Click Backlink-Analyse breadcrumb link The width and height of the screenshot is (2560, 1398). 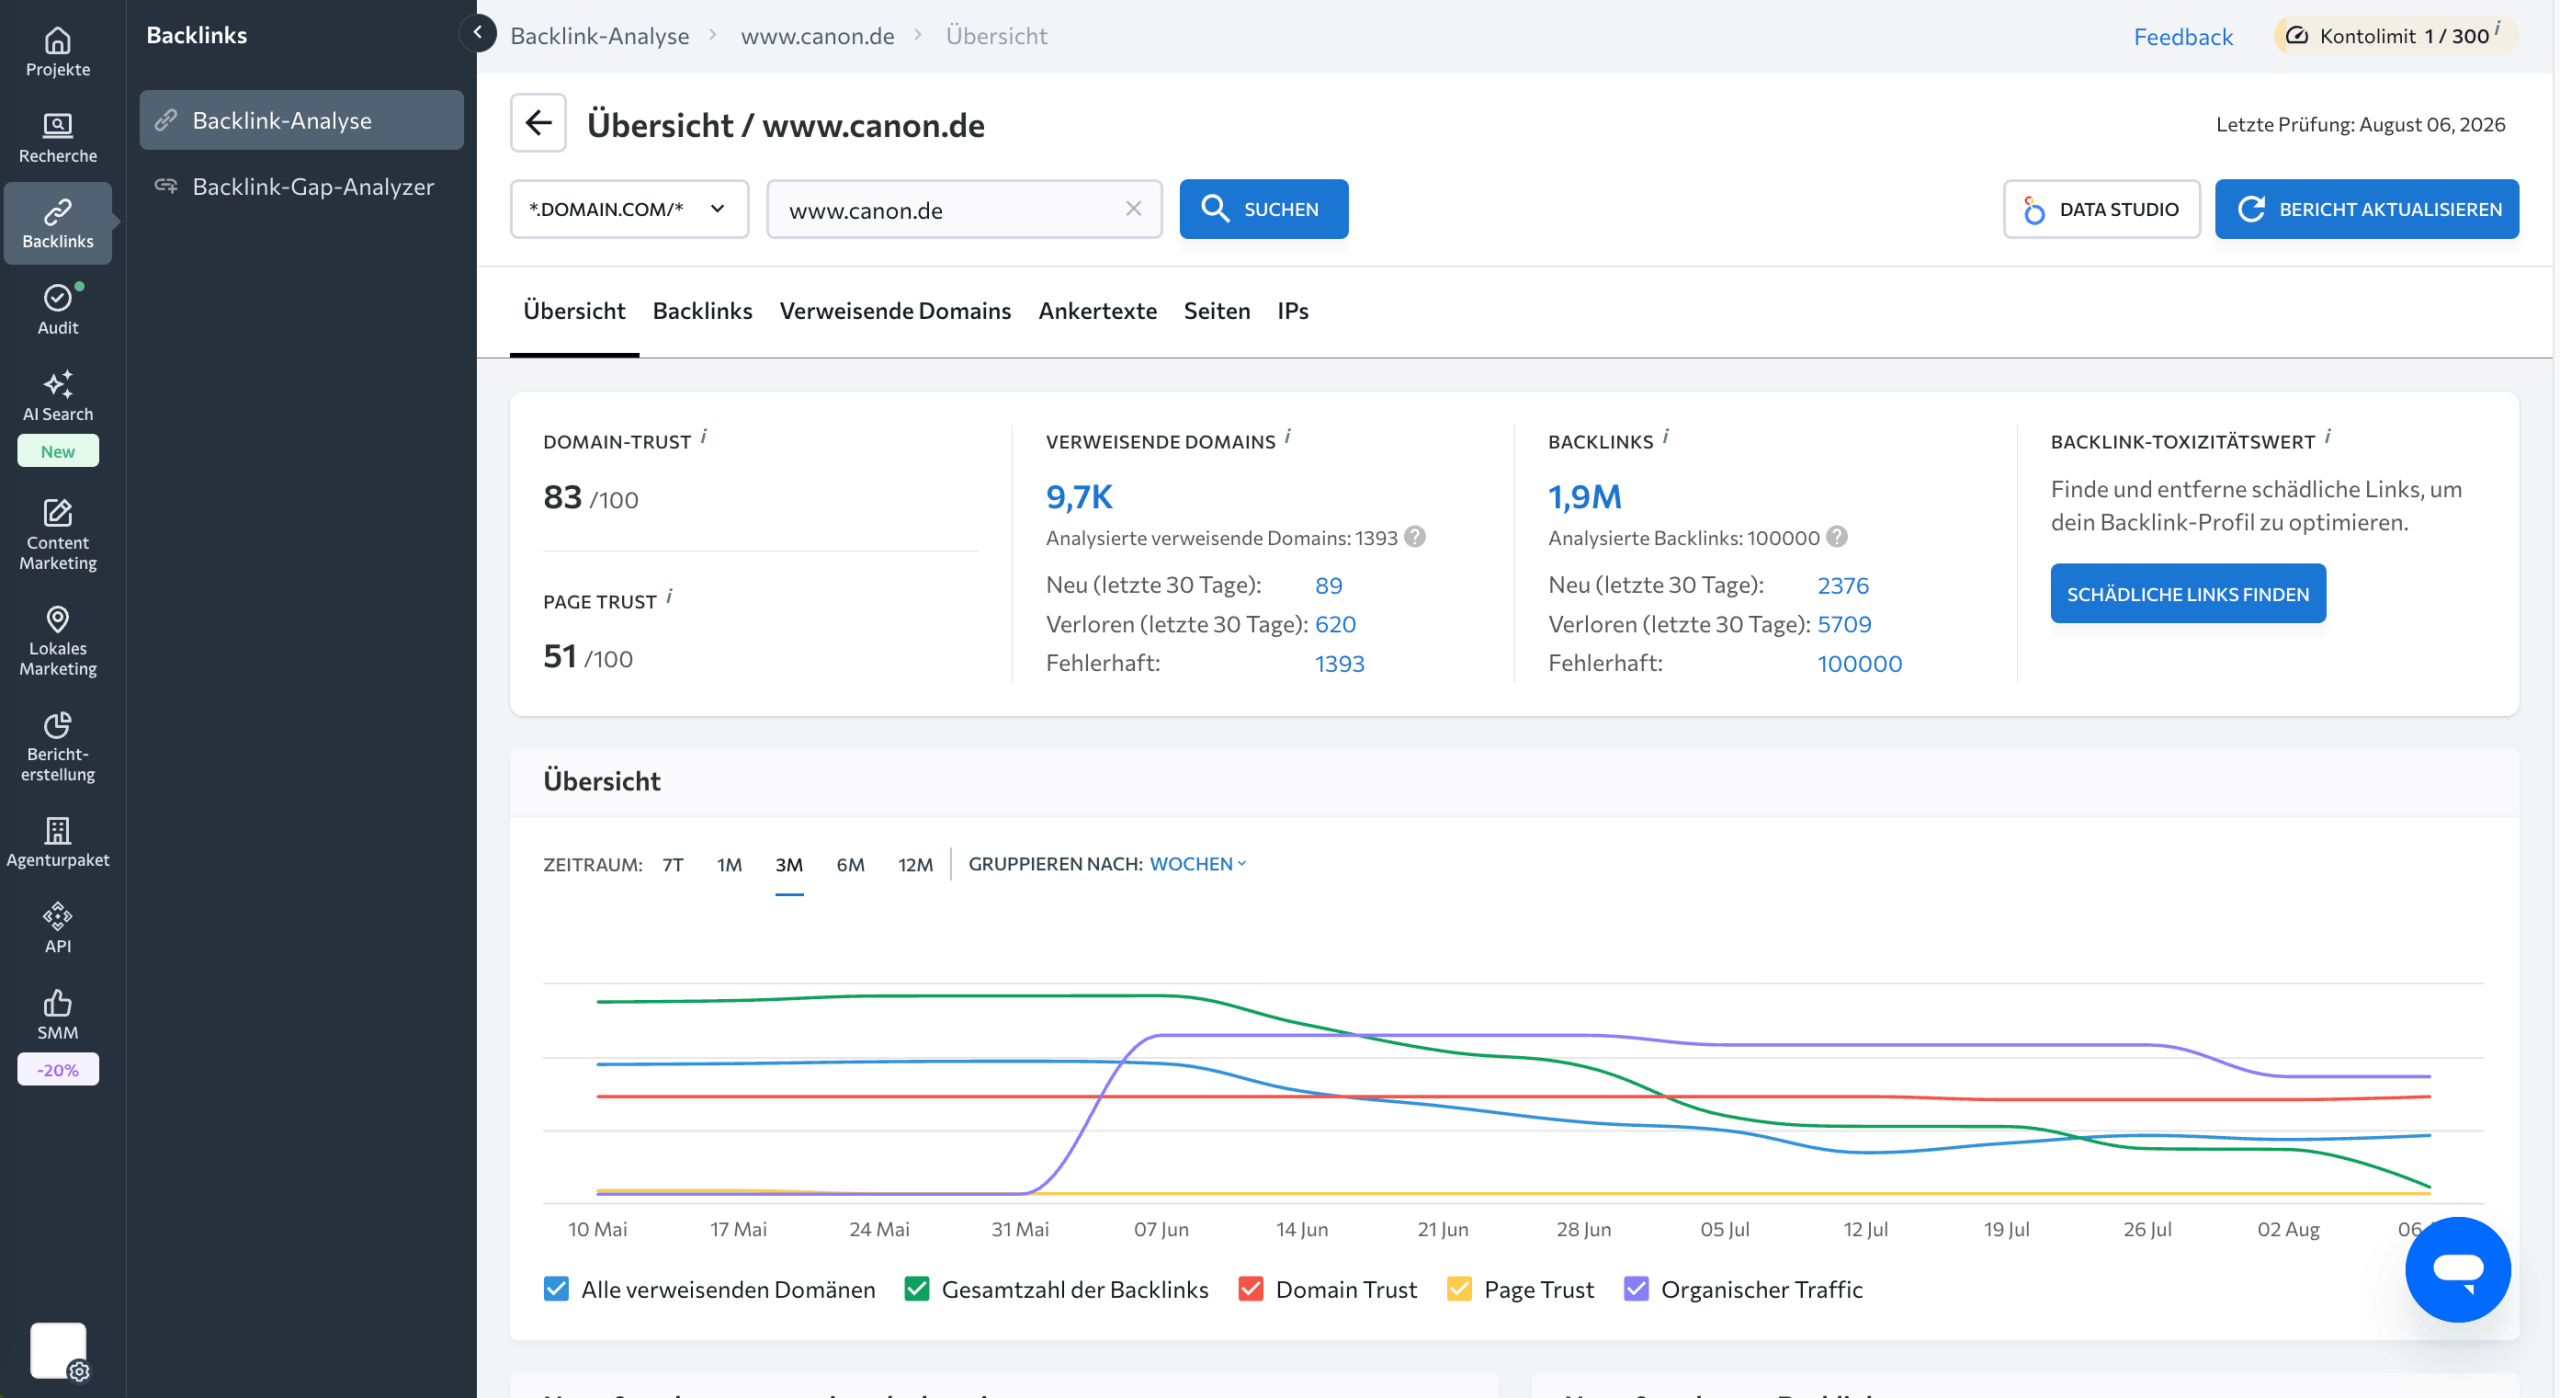600,36
